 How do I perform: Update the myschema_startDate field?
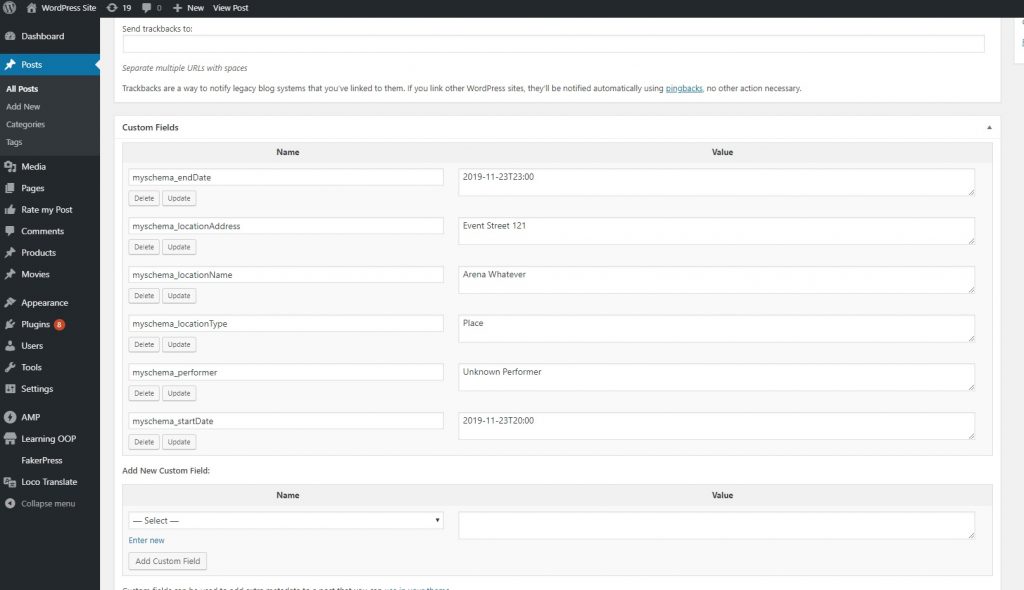(179, 442)
